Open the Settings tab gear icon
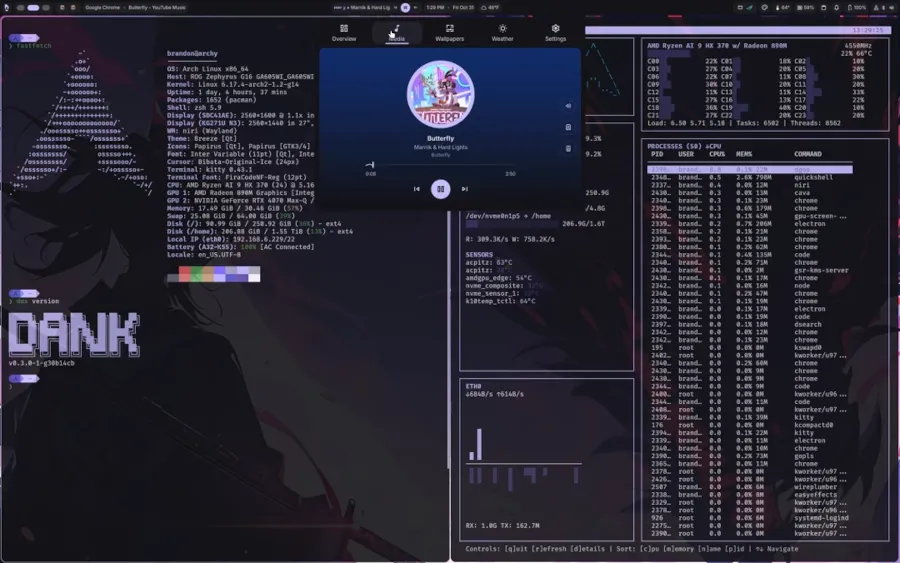The height and width of the screenshot is (563, 900). [x=555, y=28]
